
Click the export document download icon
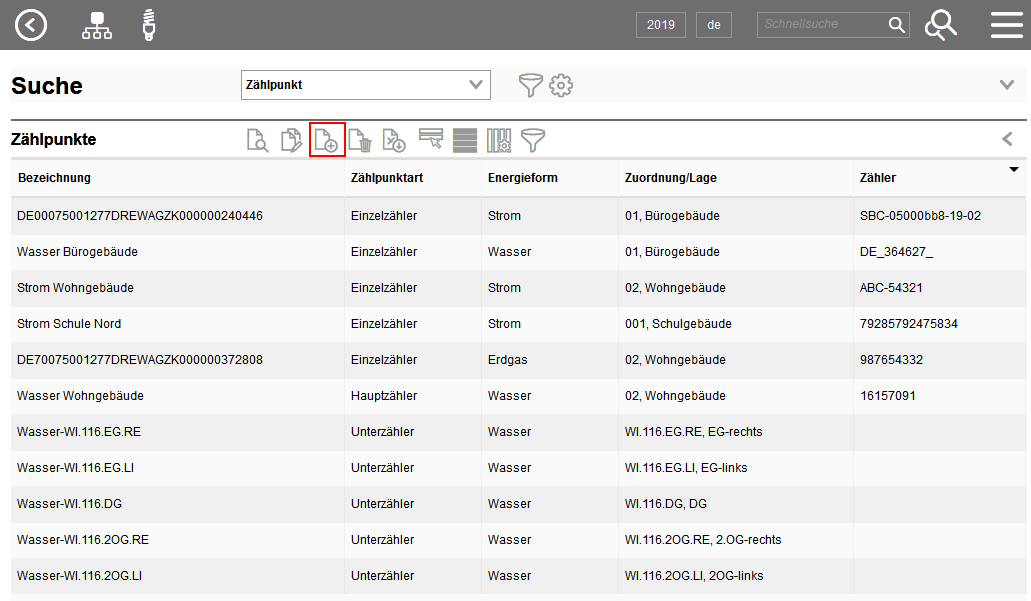coord(394,140)
